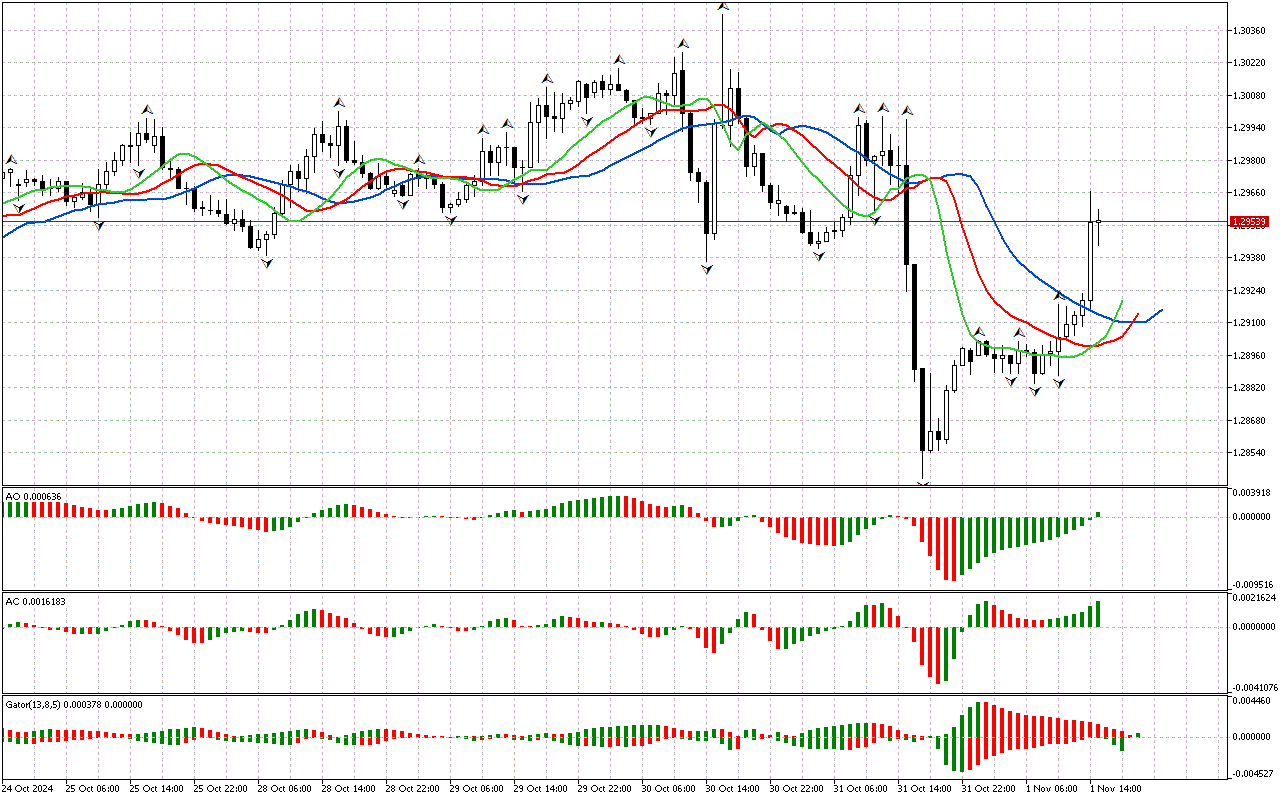Image resolution: width=1280 pixels, height=800 pixels.
Task: Click the 31 Oct 14:00 time label
Action: coord(927,788)
